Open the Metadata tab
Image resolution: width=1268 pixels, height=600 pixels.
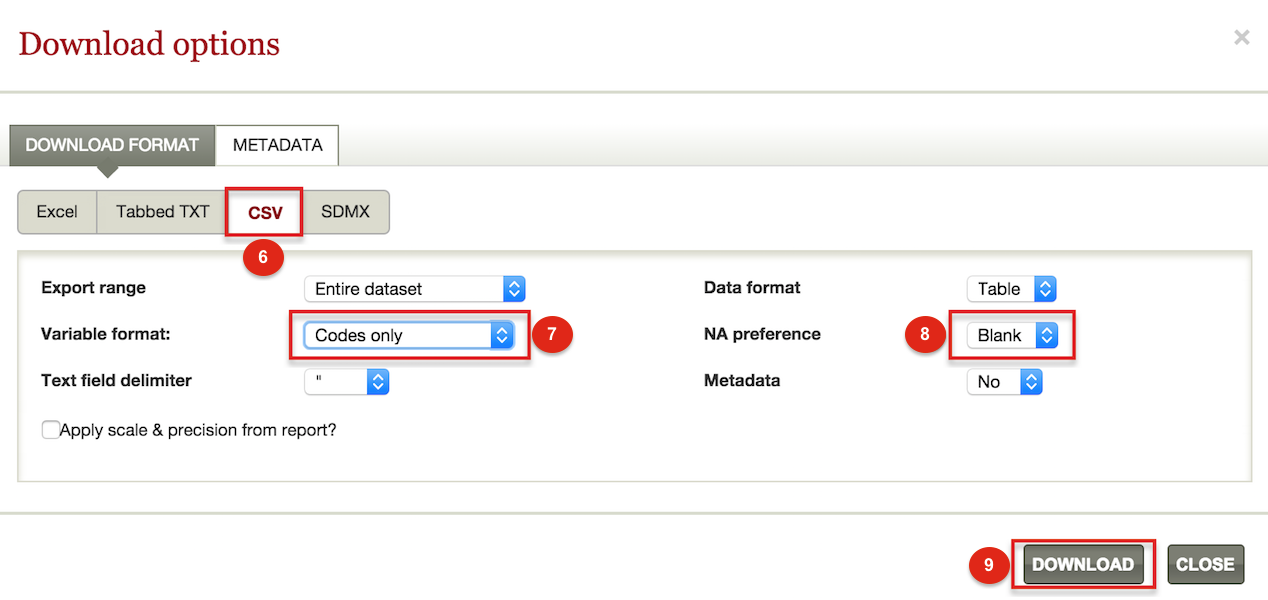coord(277,145)
